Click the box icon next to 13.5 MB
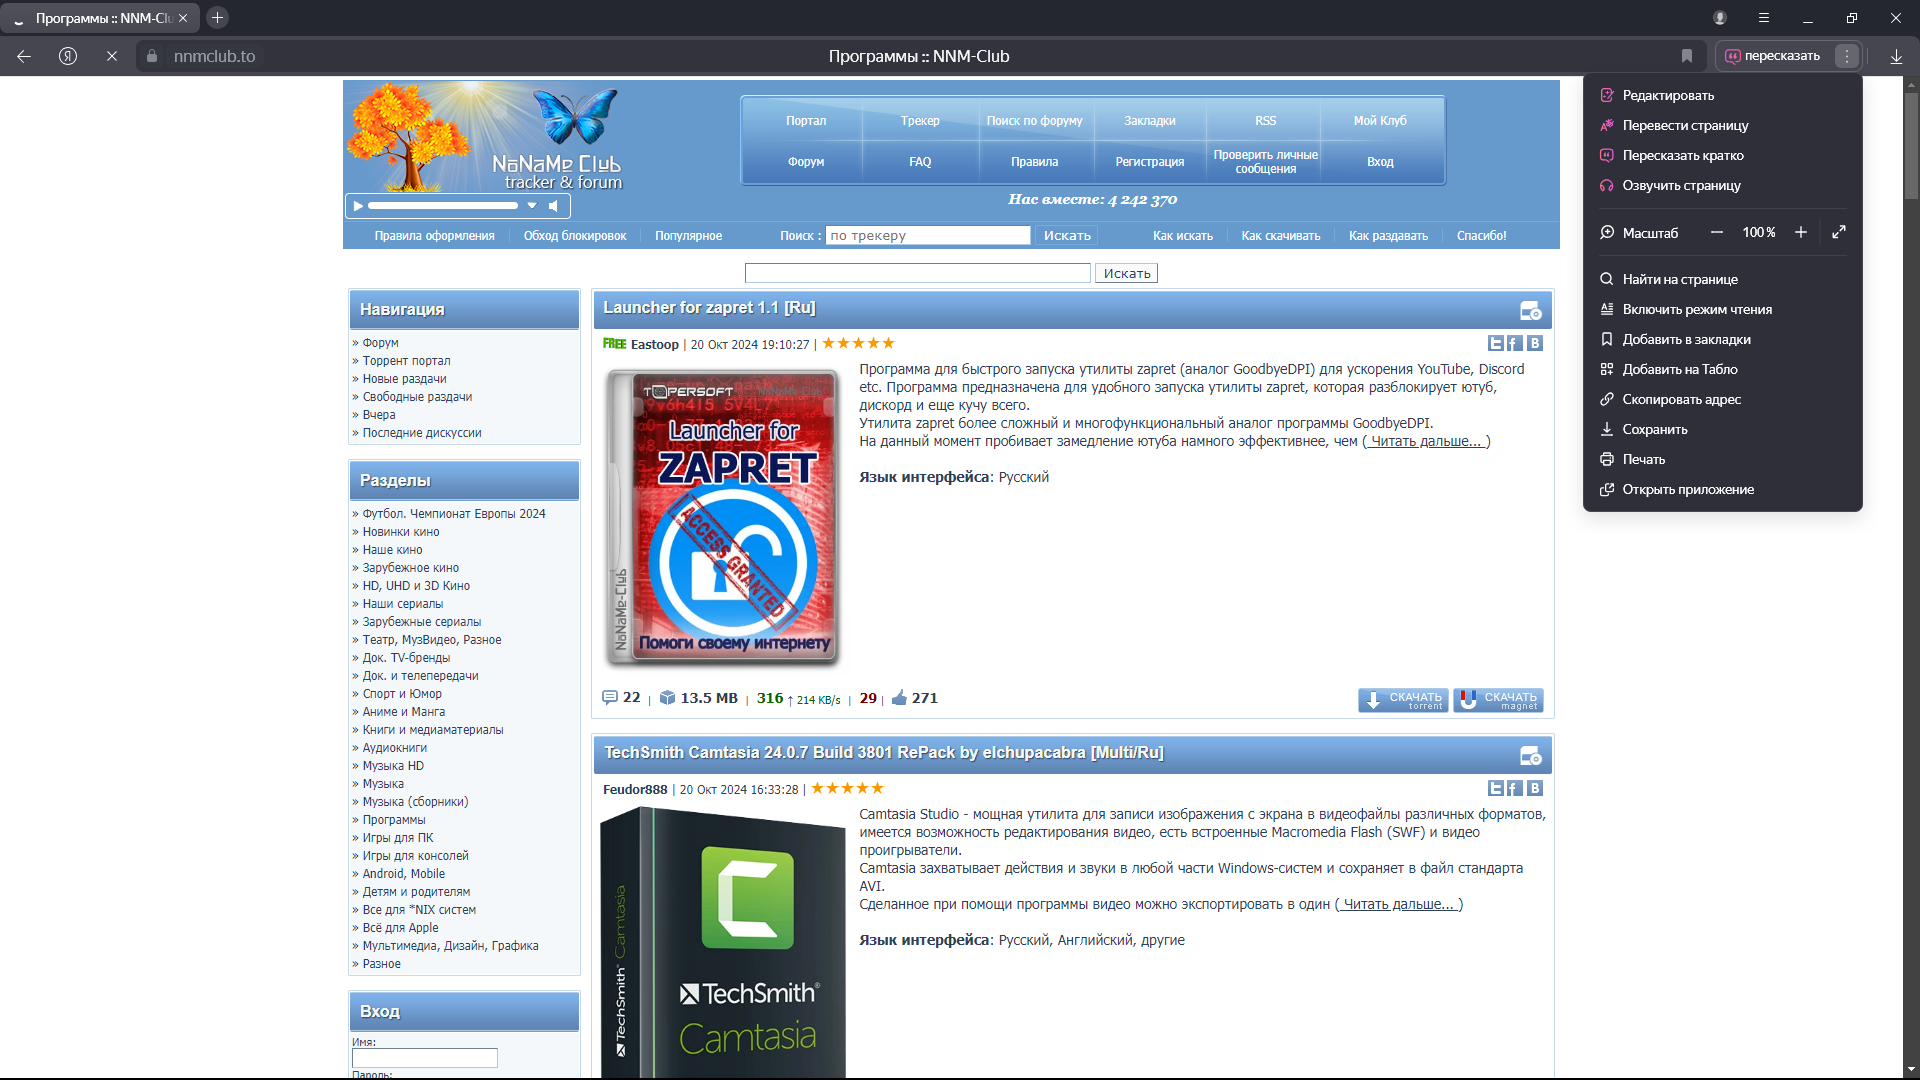1920x1080 pixels. (668, 698)
